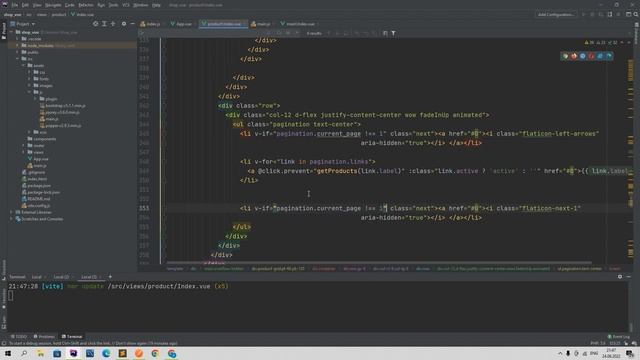Image resolution: width=640 pixels, height=360 pixels.
Task: Switch to main.js editor tab
Action: 261,24
